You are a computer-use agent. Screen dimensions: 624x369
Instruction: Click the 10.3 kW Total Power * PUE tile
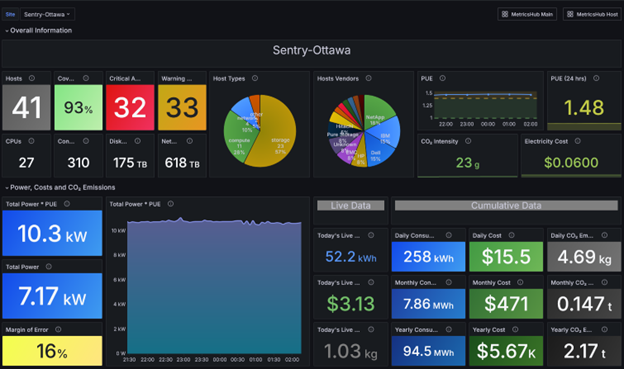52,233
